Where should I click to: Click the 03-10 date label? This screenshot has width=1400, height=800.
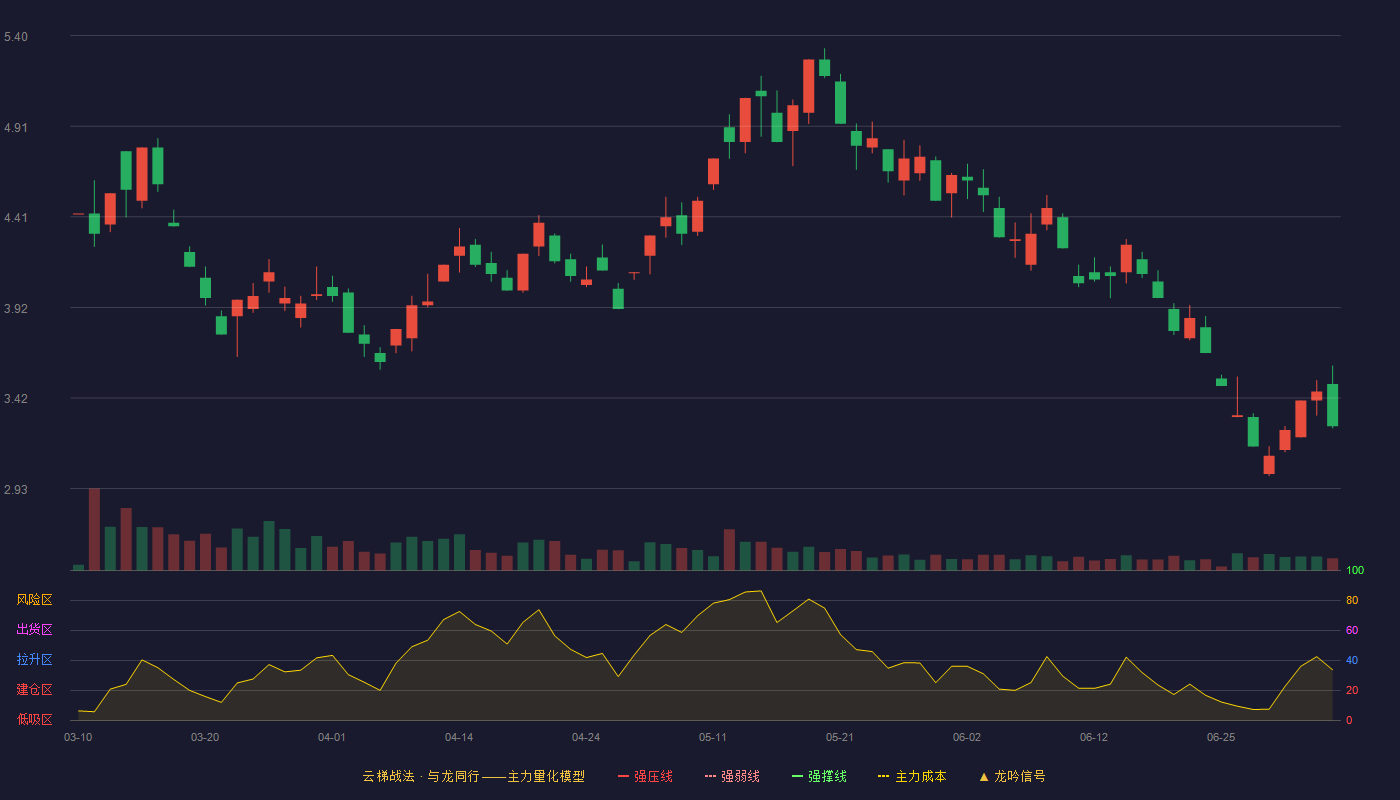coord(78,737)
